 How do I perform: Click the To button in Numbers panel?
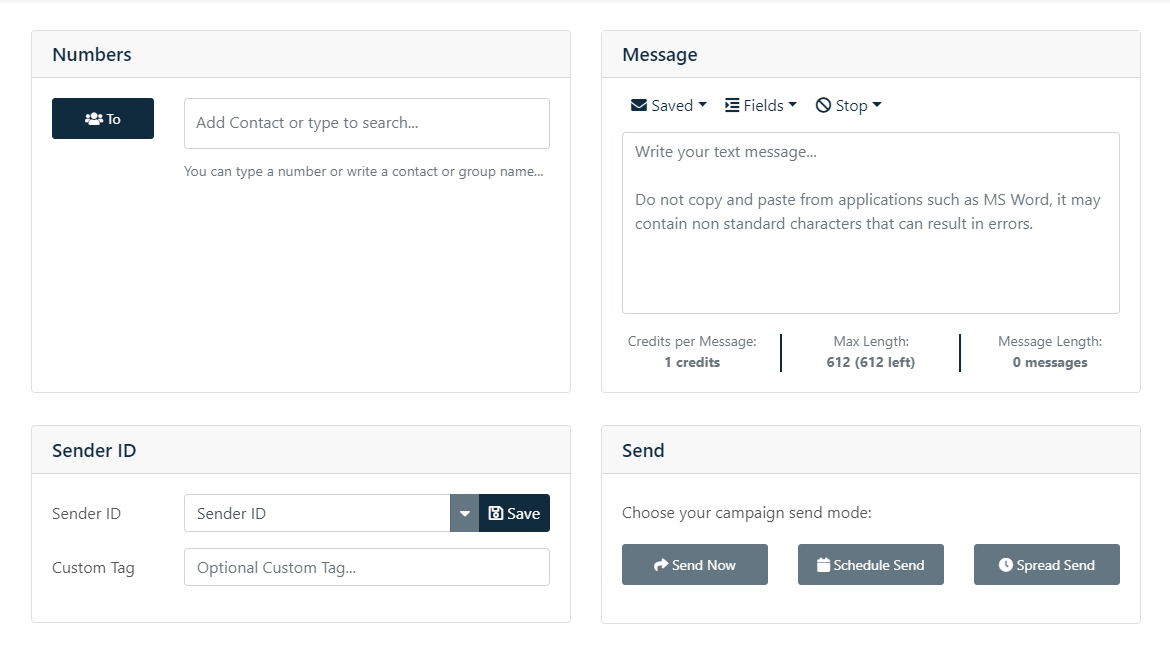point(103,117)
